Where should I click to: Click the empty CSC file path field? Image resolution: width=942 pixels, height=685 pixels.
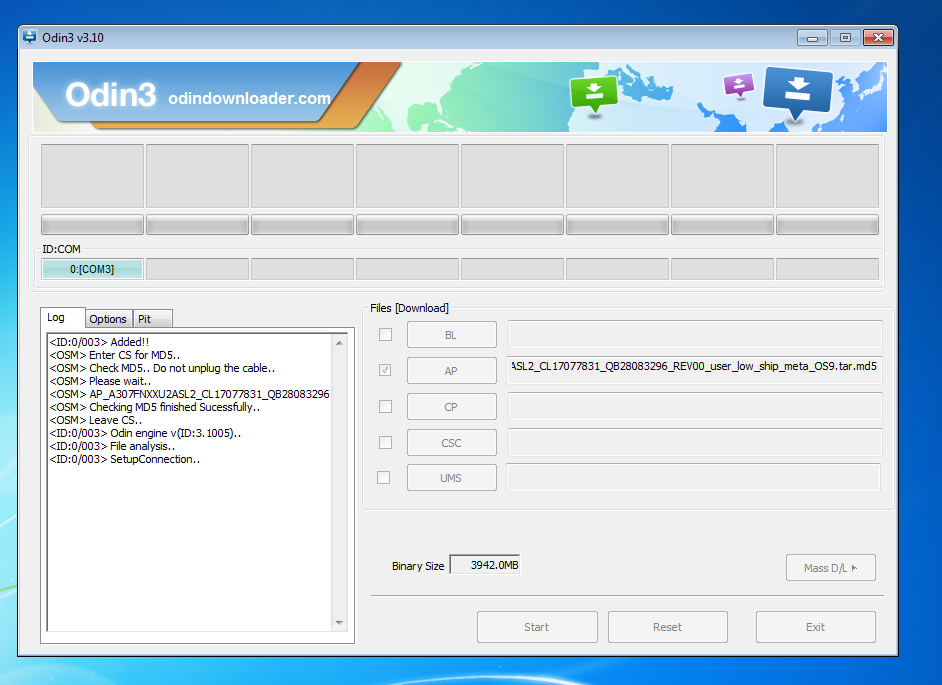coord(695,442)
